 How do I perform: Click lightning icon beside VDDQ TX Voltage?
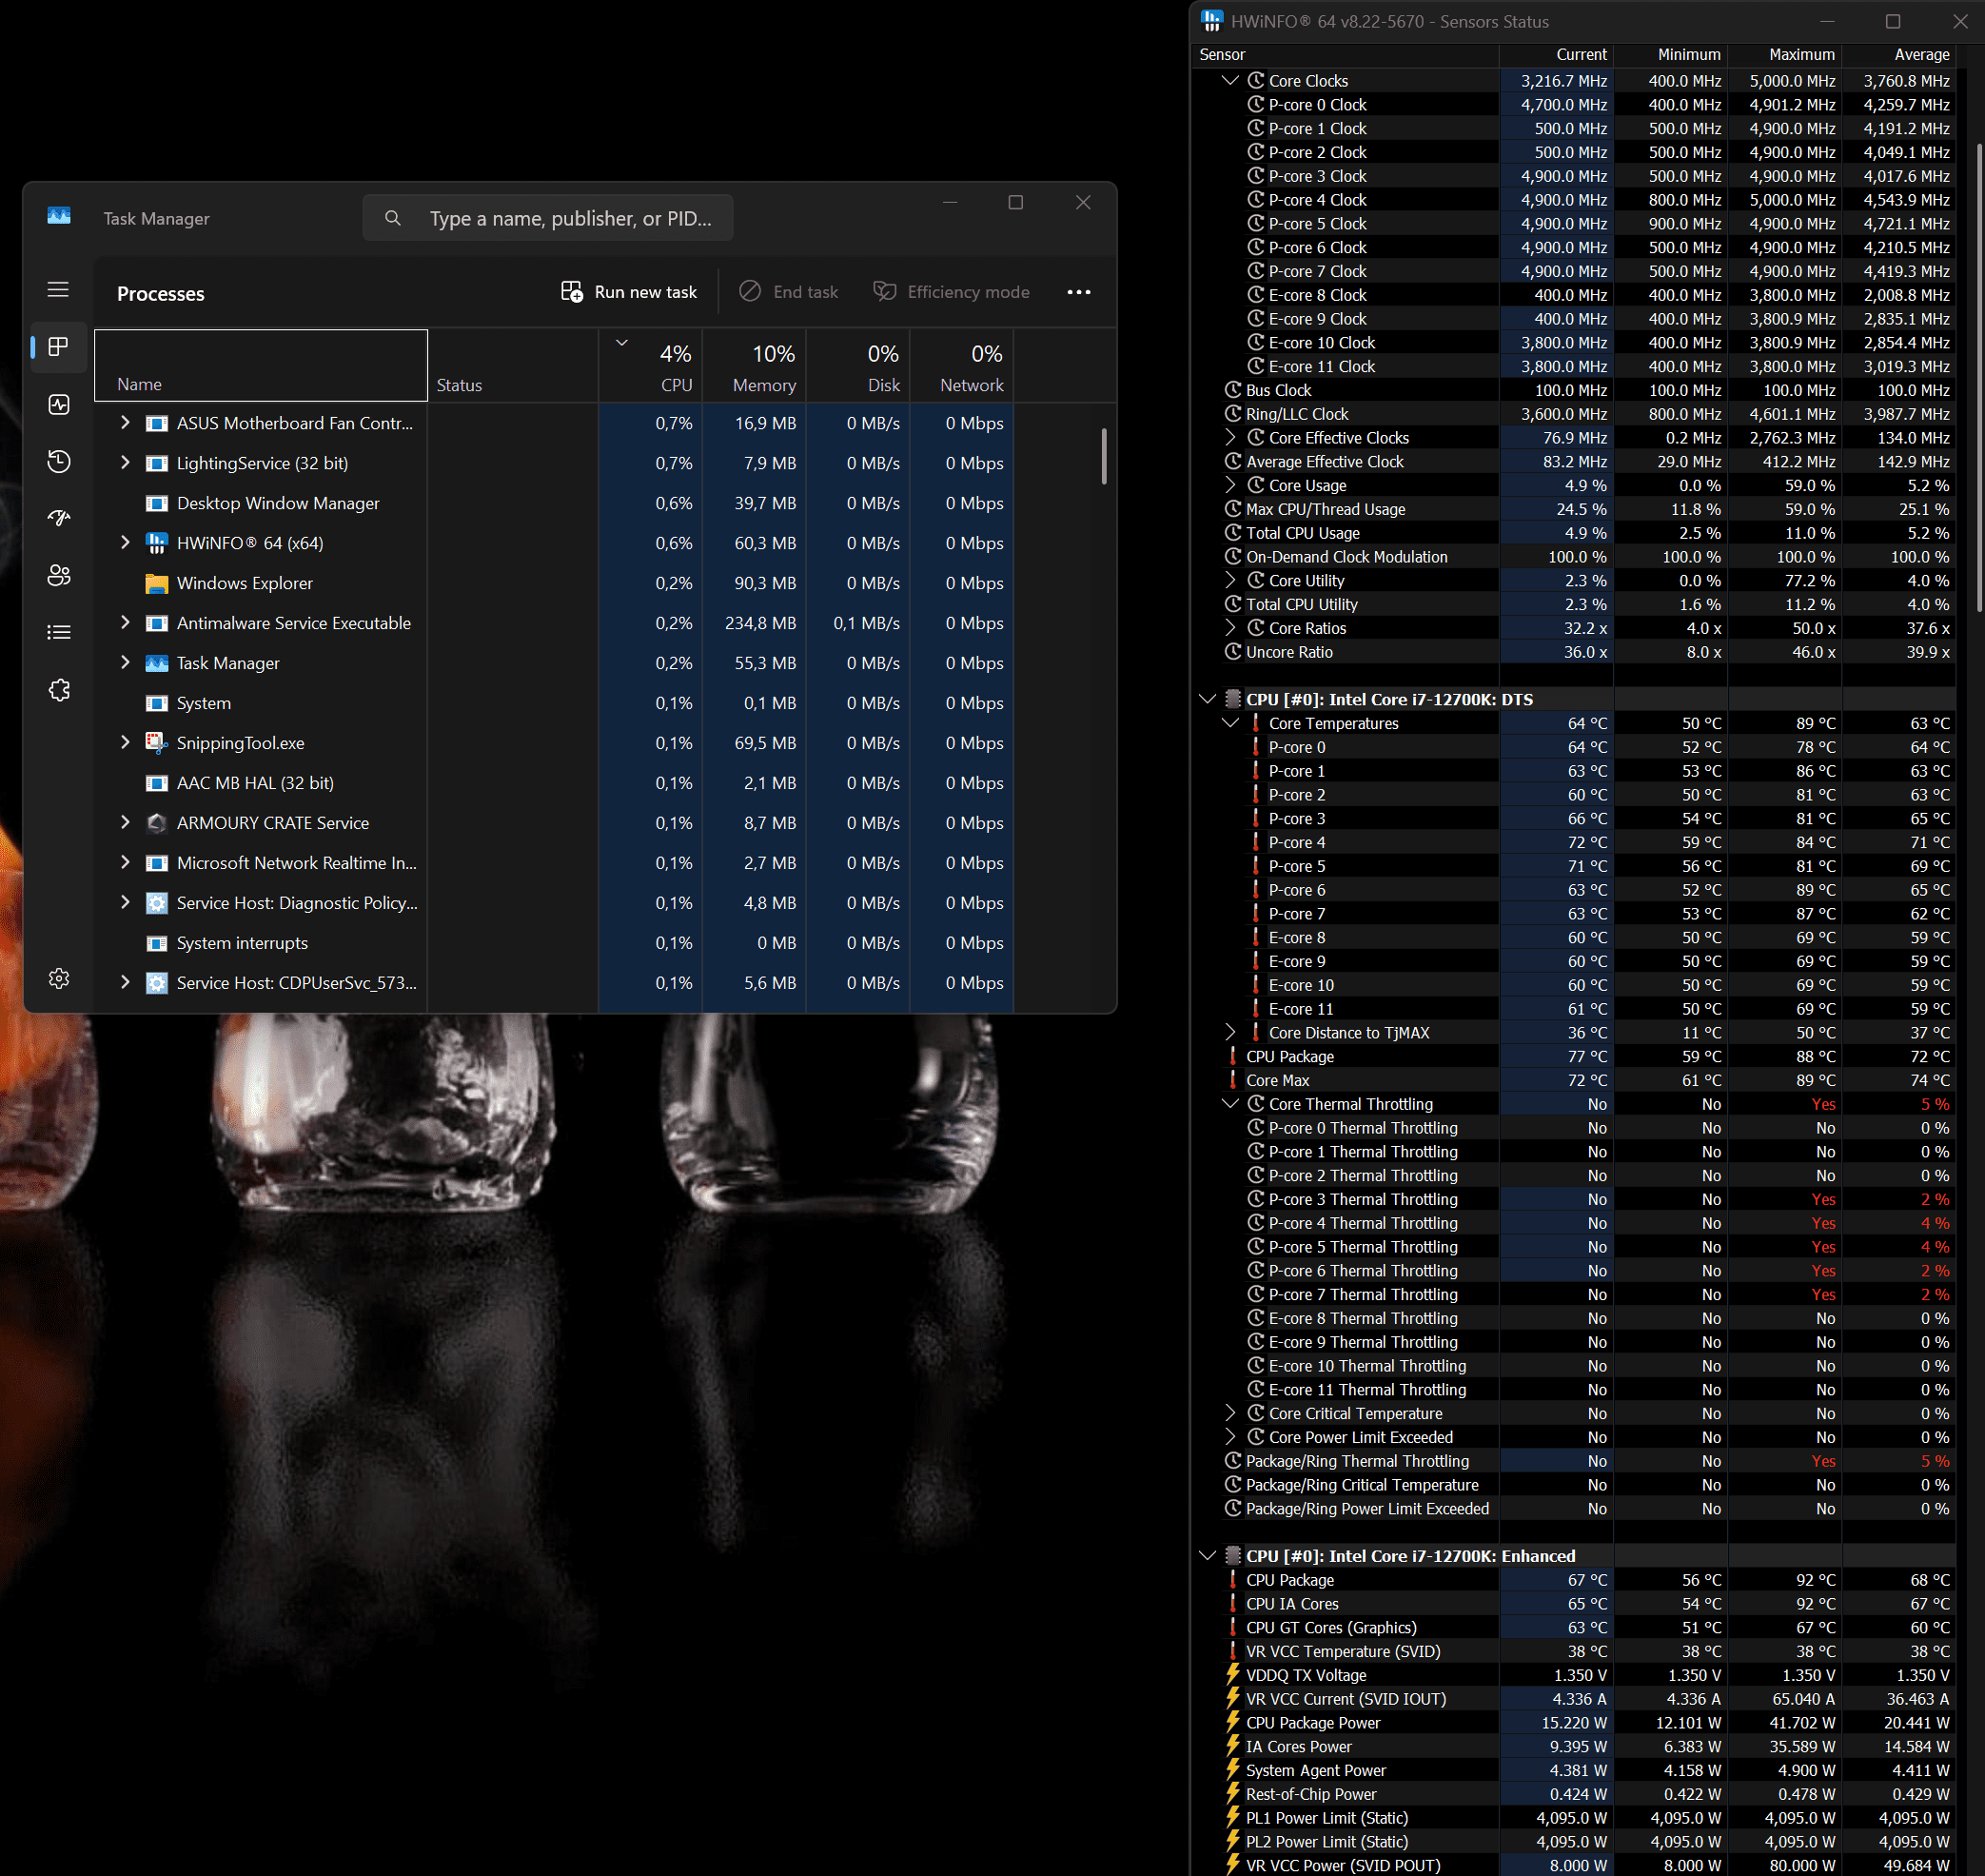[x=1232, y=1675]
